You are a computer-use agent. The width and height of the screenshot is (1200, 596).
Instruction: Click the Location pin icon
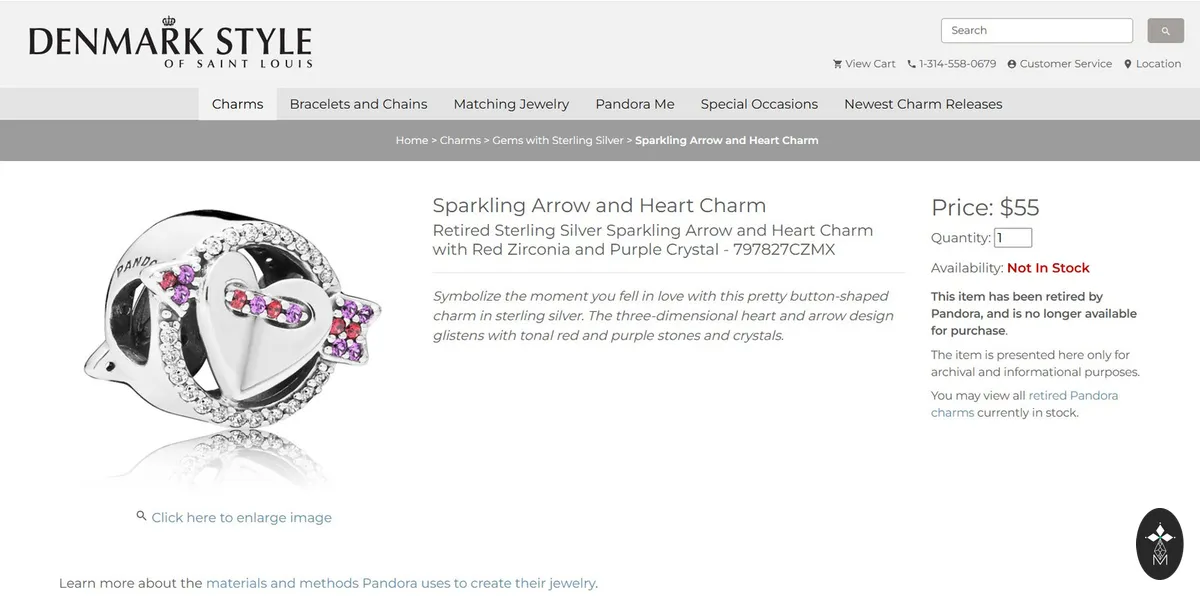1127,64
